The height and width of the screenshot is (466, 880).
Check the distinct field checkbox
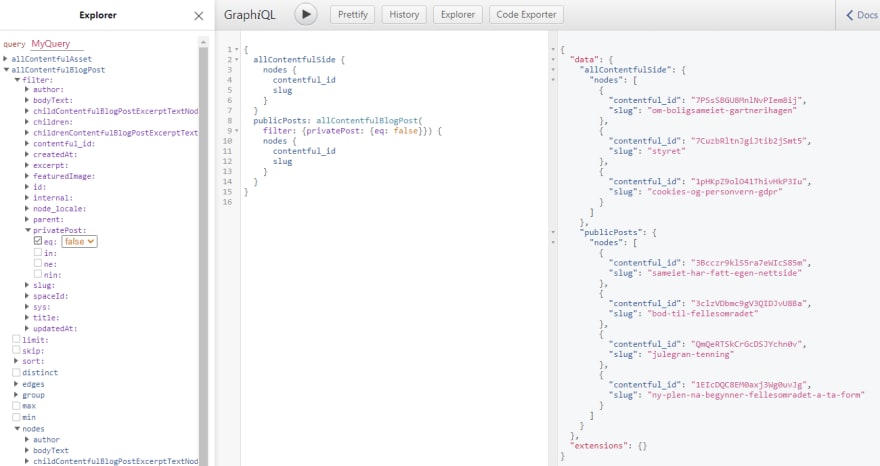pyautogui.click(x=16, y=372)
